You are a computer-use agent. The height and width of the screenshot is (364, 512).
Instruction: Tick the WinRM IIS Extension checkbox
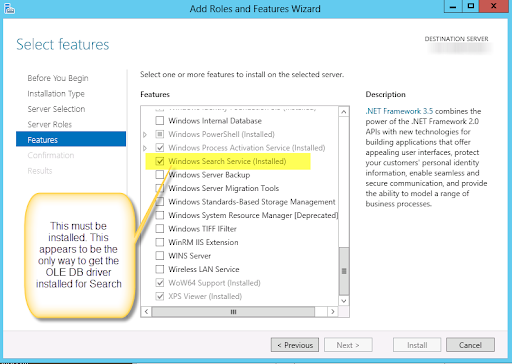click(x=160, y=242)
